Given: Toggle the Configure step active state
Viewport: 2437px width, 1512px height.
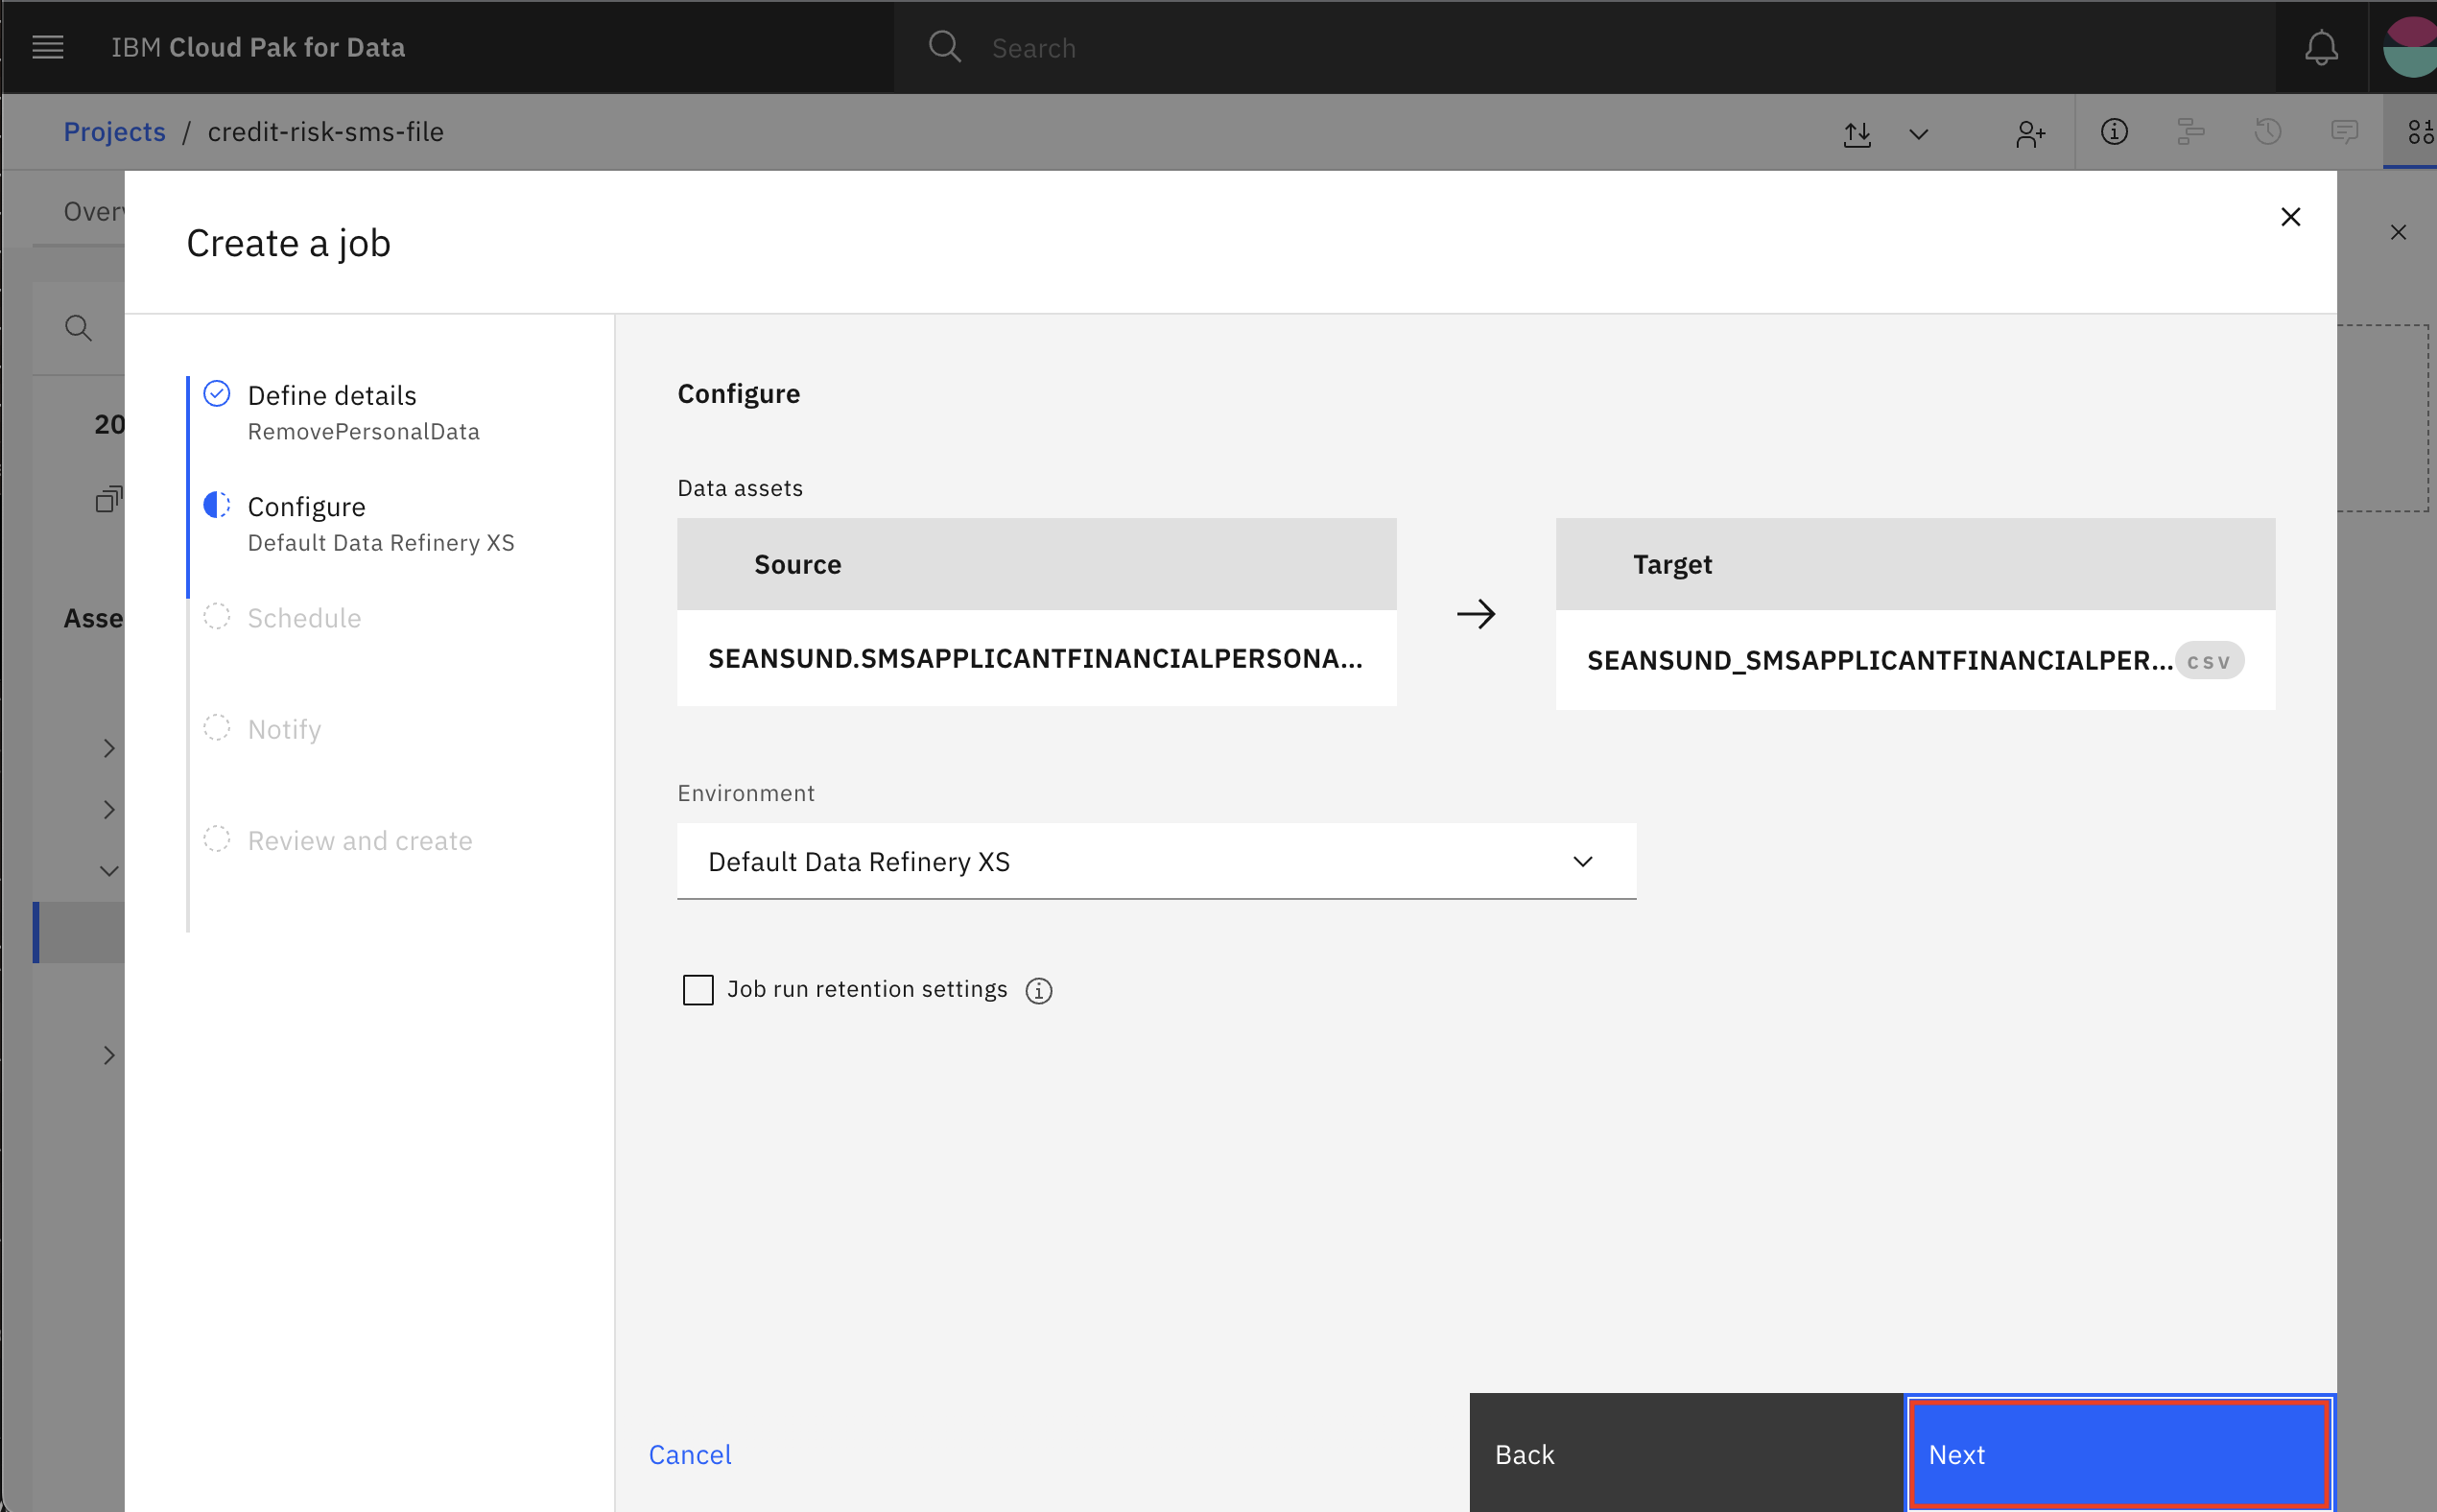Looking at the screenshot, I should point(305,507).
